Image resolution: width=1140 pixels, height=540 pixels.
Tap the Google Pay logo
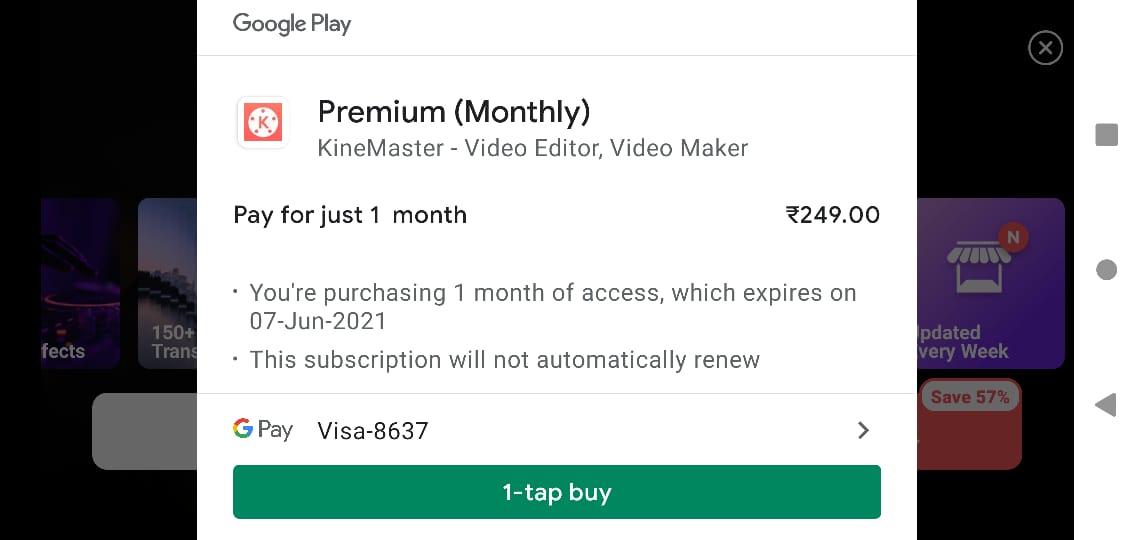point(262,430)
